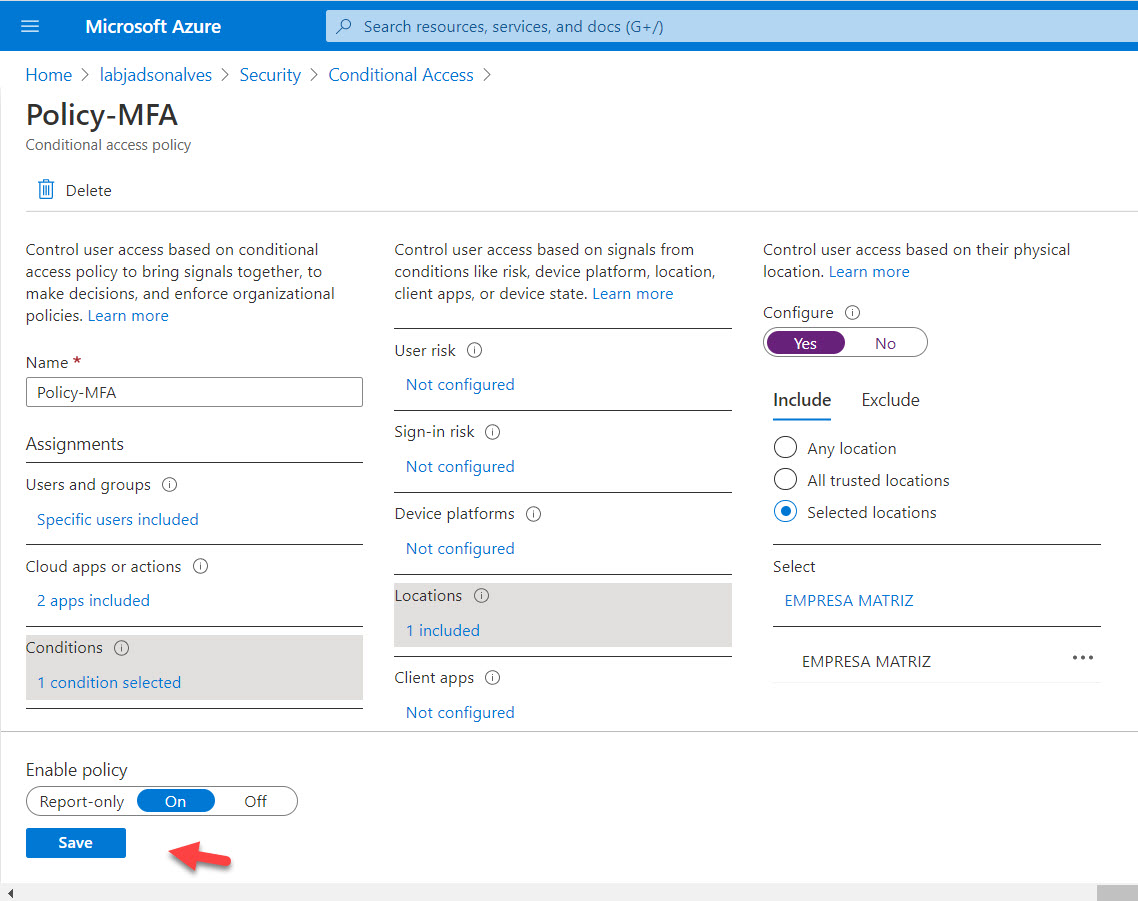Expand Locations 1 included setting
Screen dimensions: 1138x901
(442, 630)
